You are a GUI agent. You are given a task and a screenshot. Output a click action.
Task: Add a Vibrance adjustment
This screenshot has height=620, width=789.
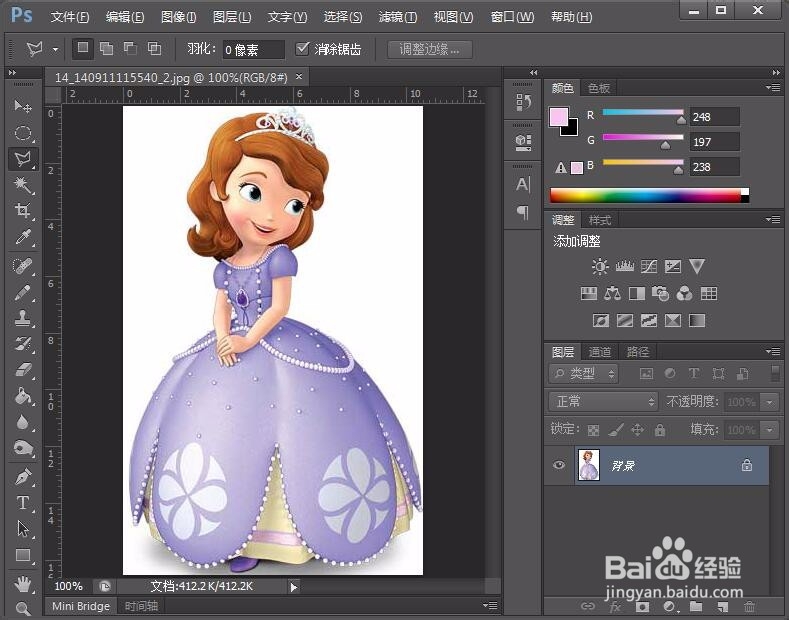point(697,266)
